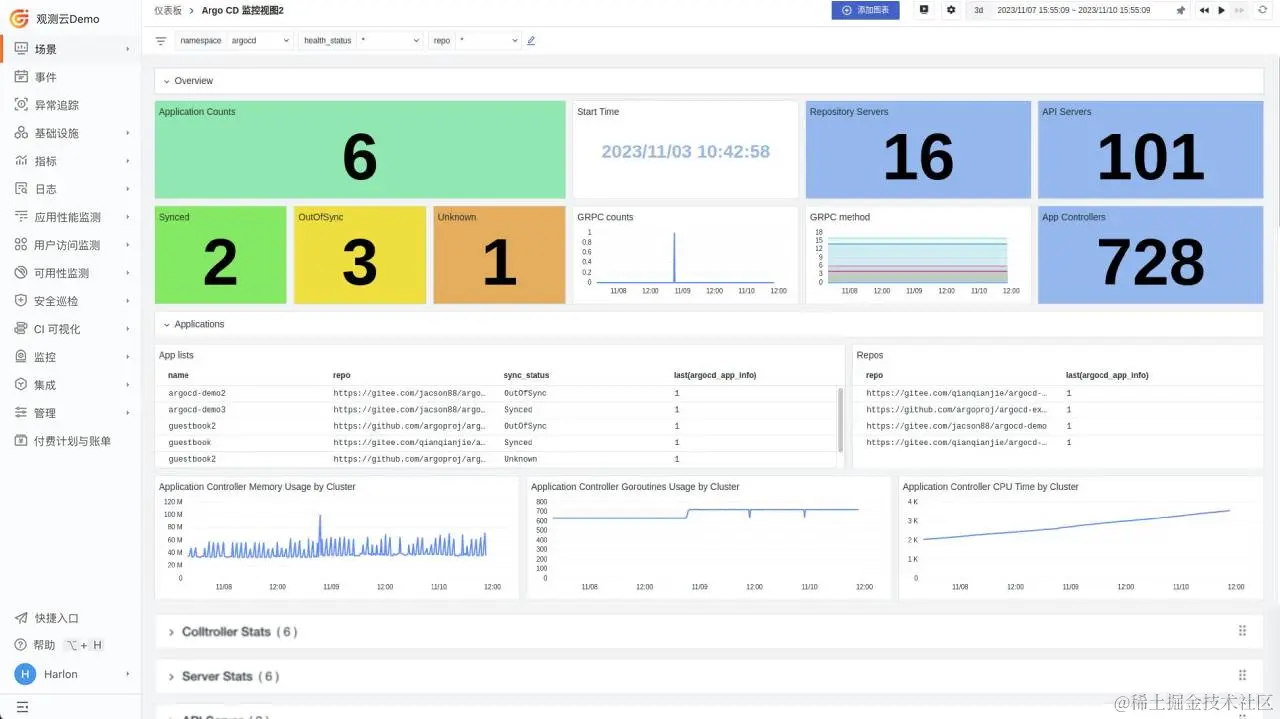This screenshot has width=1280, height=719.
Task: Click the drag handle of Colltroller Stats row
Action: 1242,631
